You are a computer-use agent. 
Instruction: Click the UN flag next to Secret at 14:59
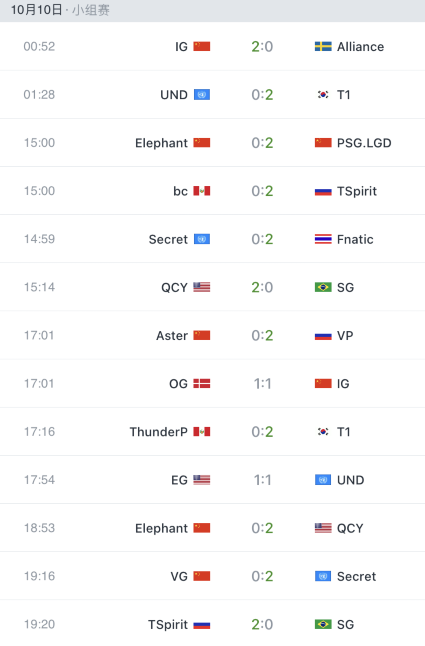point(202,239)
